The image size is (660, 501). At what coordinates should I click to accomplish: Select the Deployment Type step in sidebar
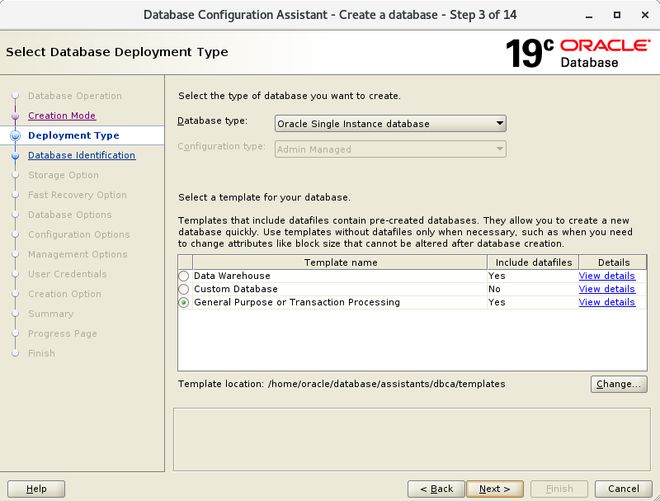[x=74, y=135]
